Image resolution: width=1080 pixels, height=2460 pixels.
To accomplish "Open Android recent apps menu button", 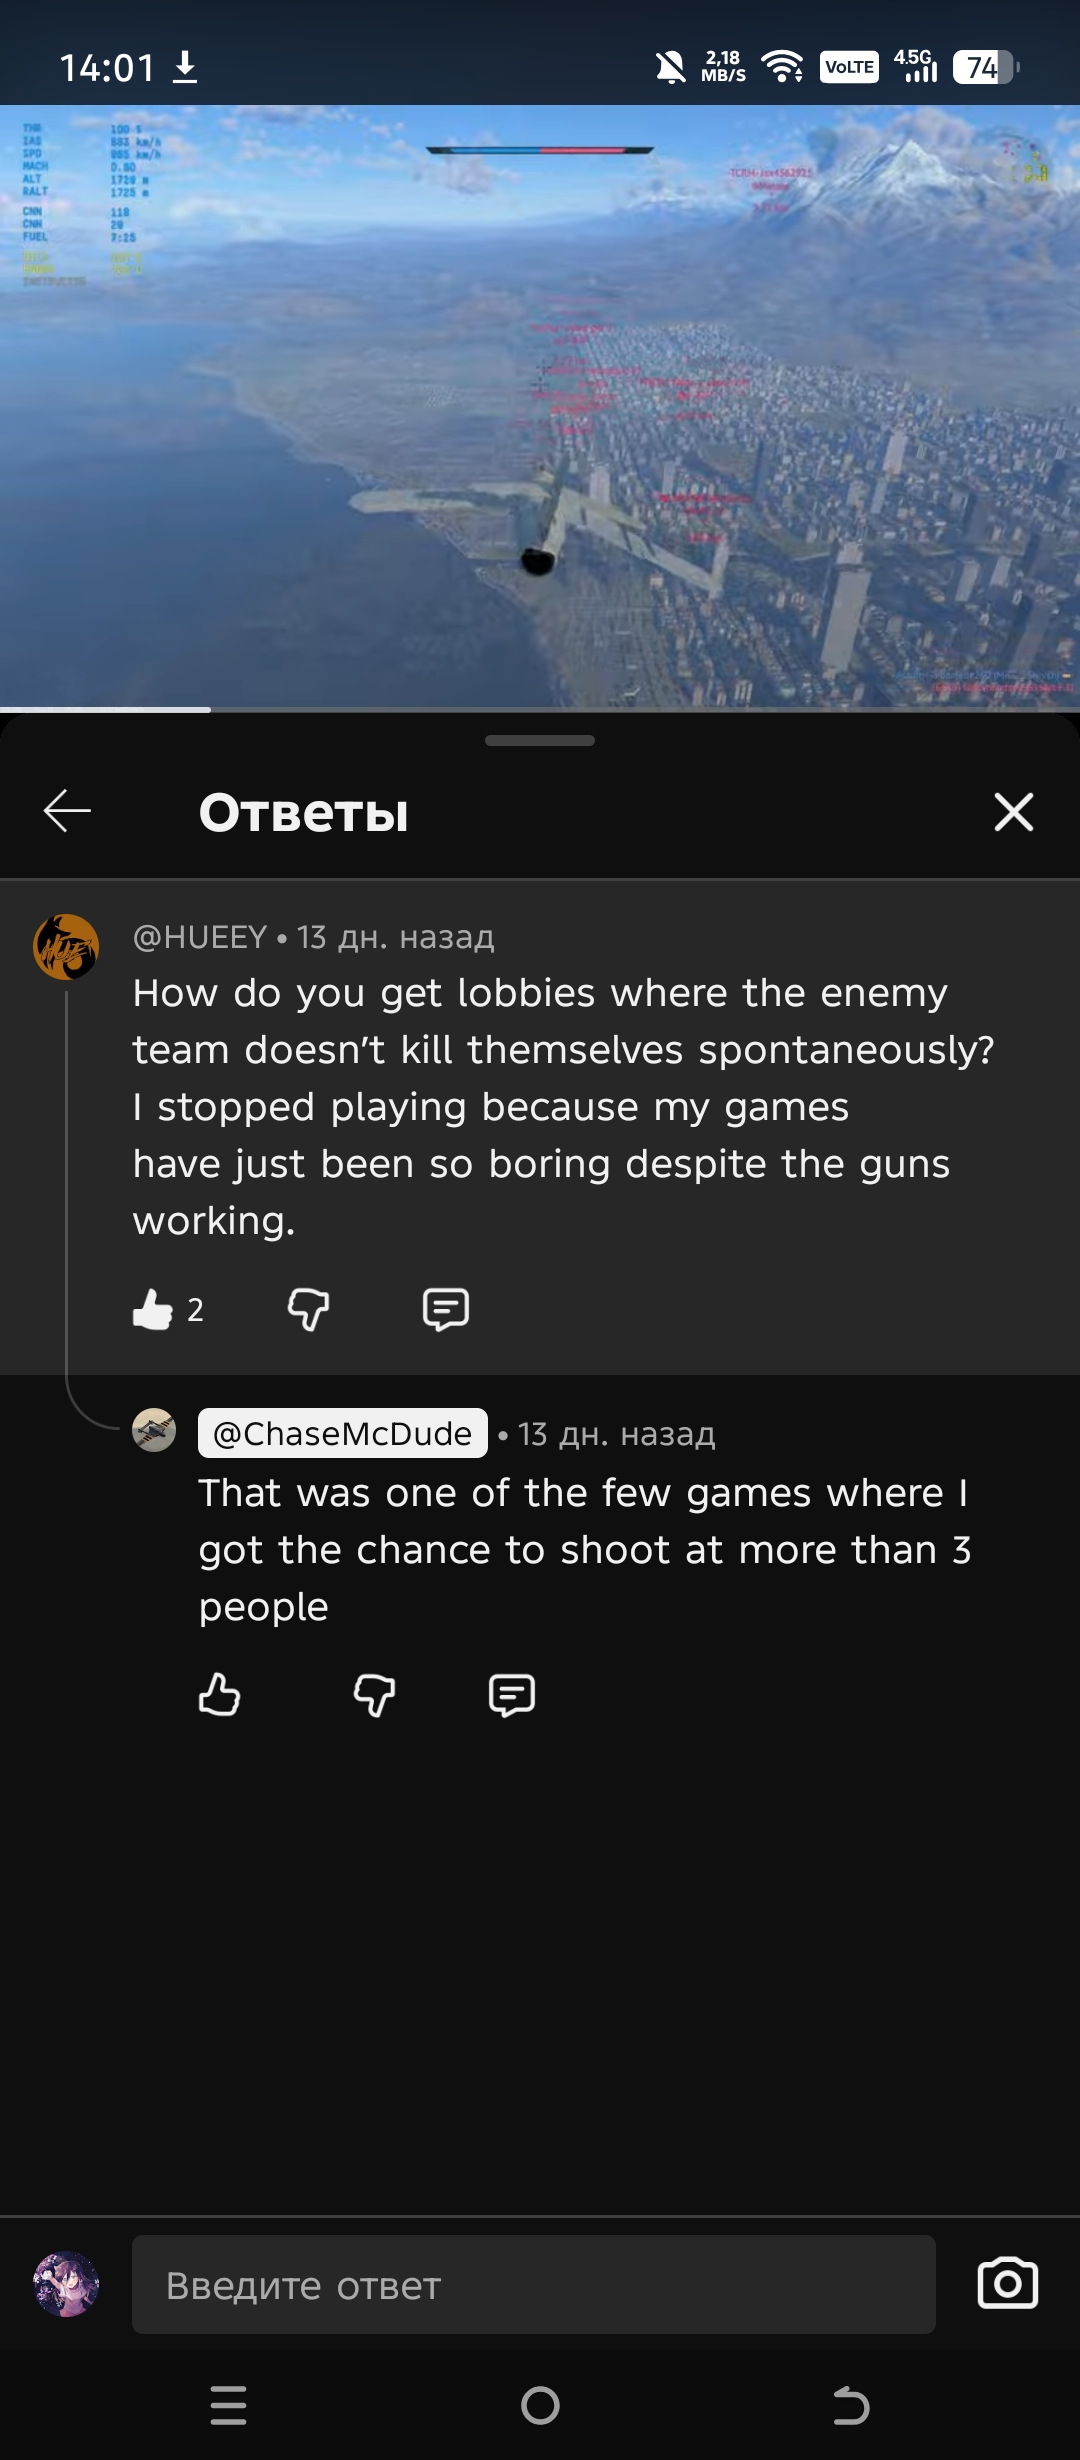I will click(229, 2405).
